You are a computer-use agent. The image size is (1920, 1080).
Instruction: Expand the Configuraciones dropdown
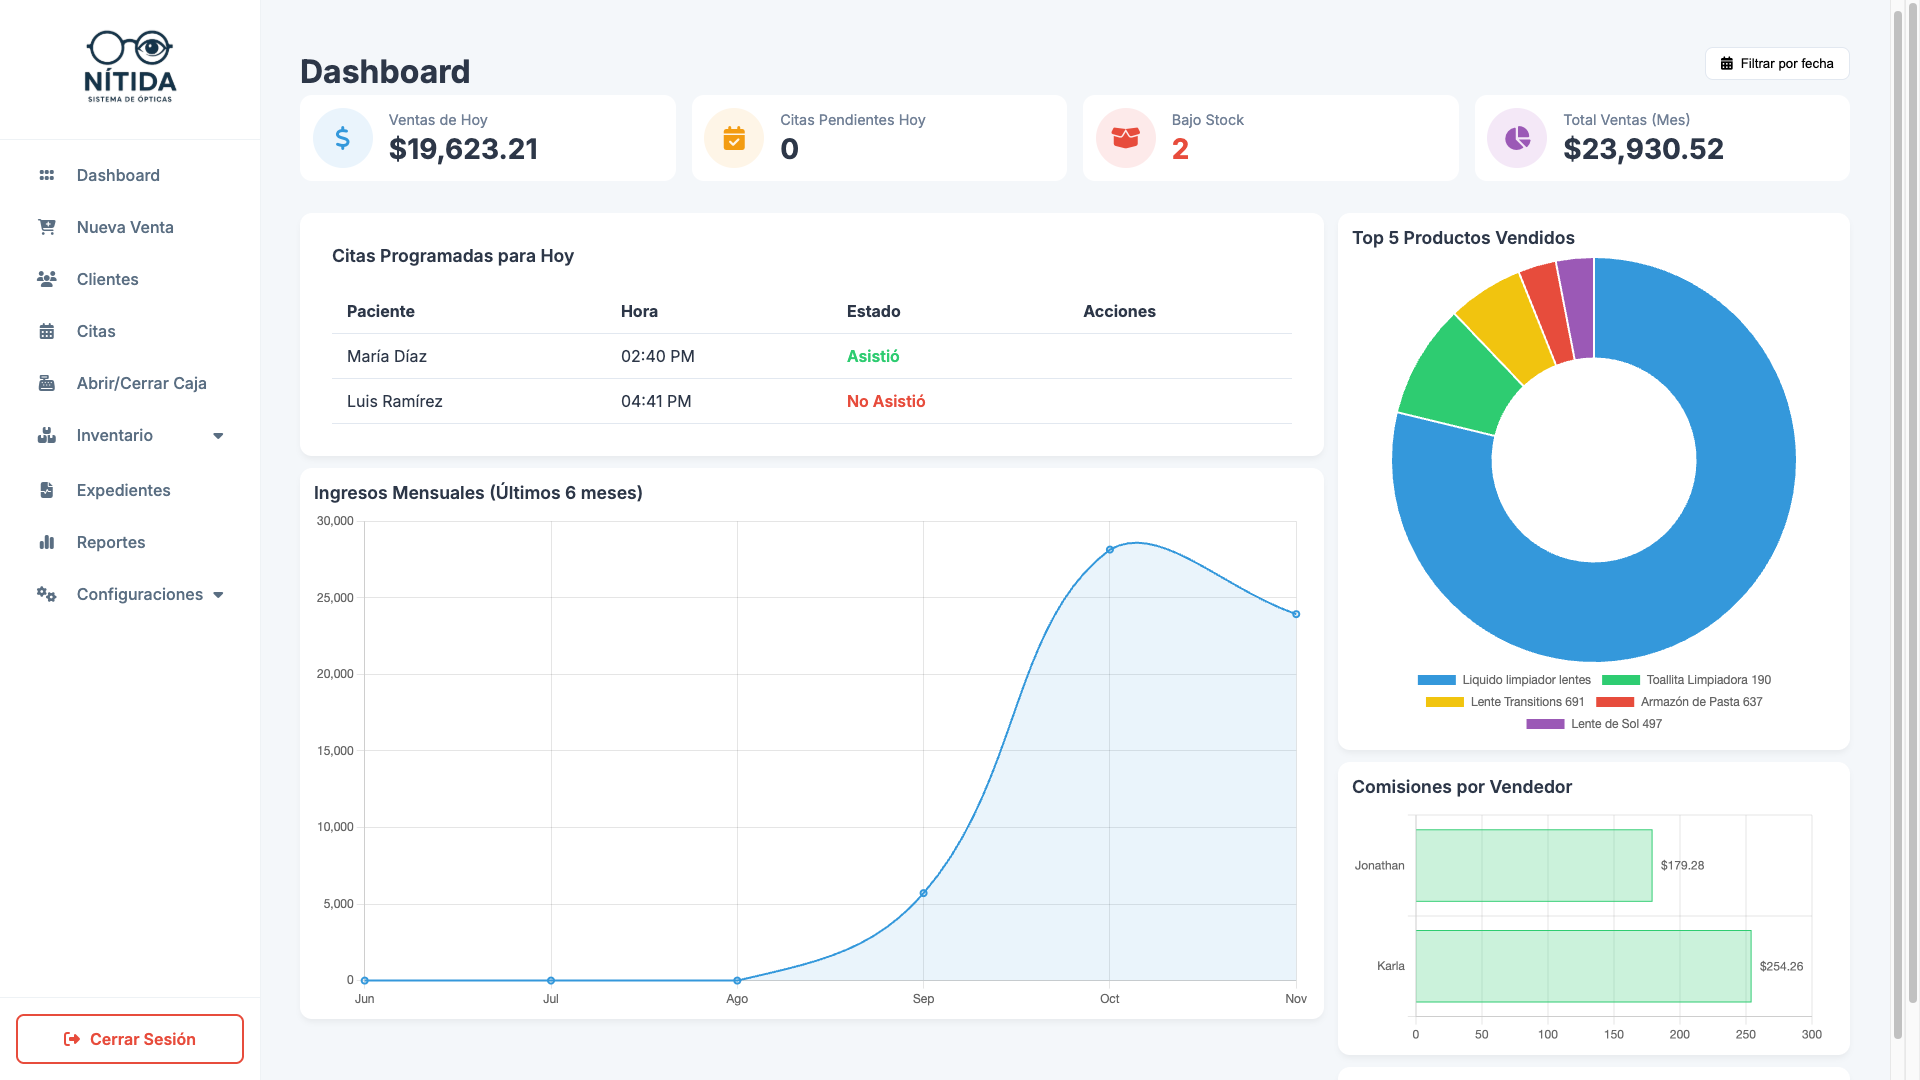point(220,594)
